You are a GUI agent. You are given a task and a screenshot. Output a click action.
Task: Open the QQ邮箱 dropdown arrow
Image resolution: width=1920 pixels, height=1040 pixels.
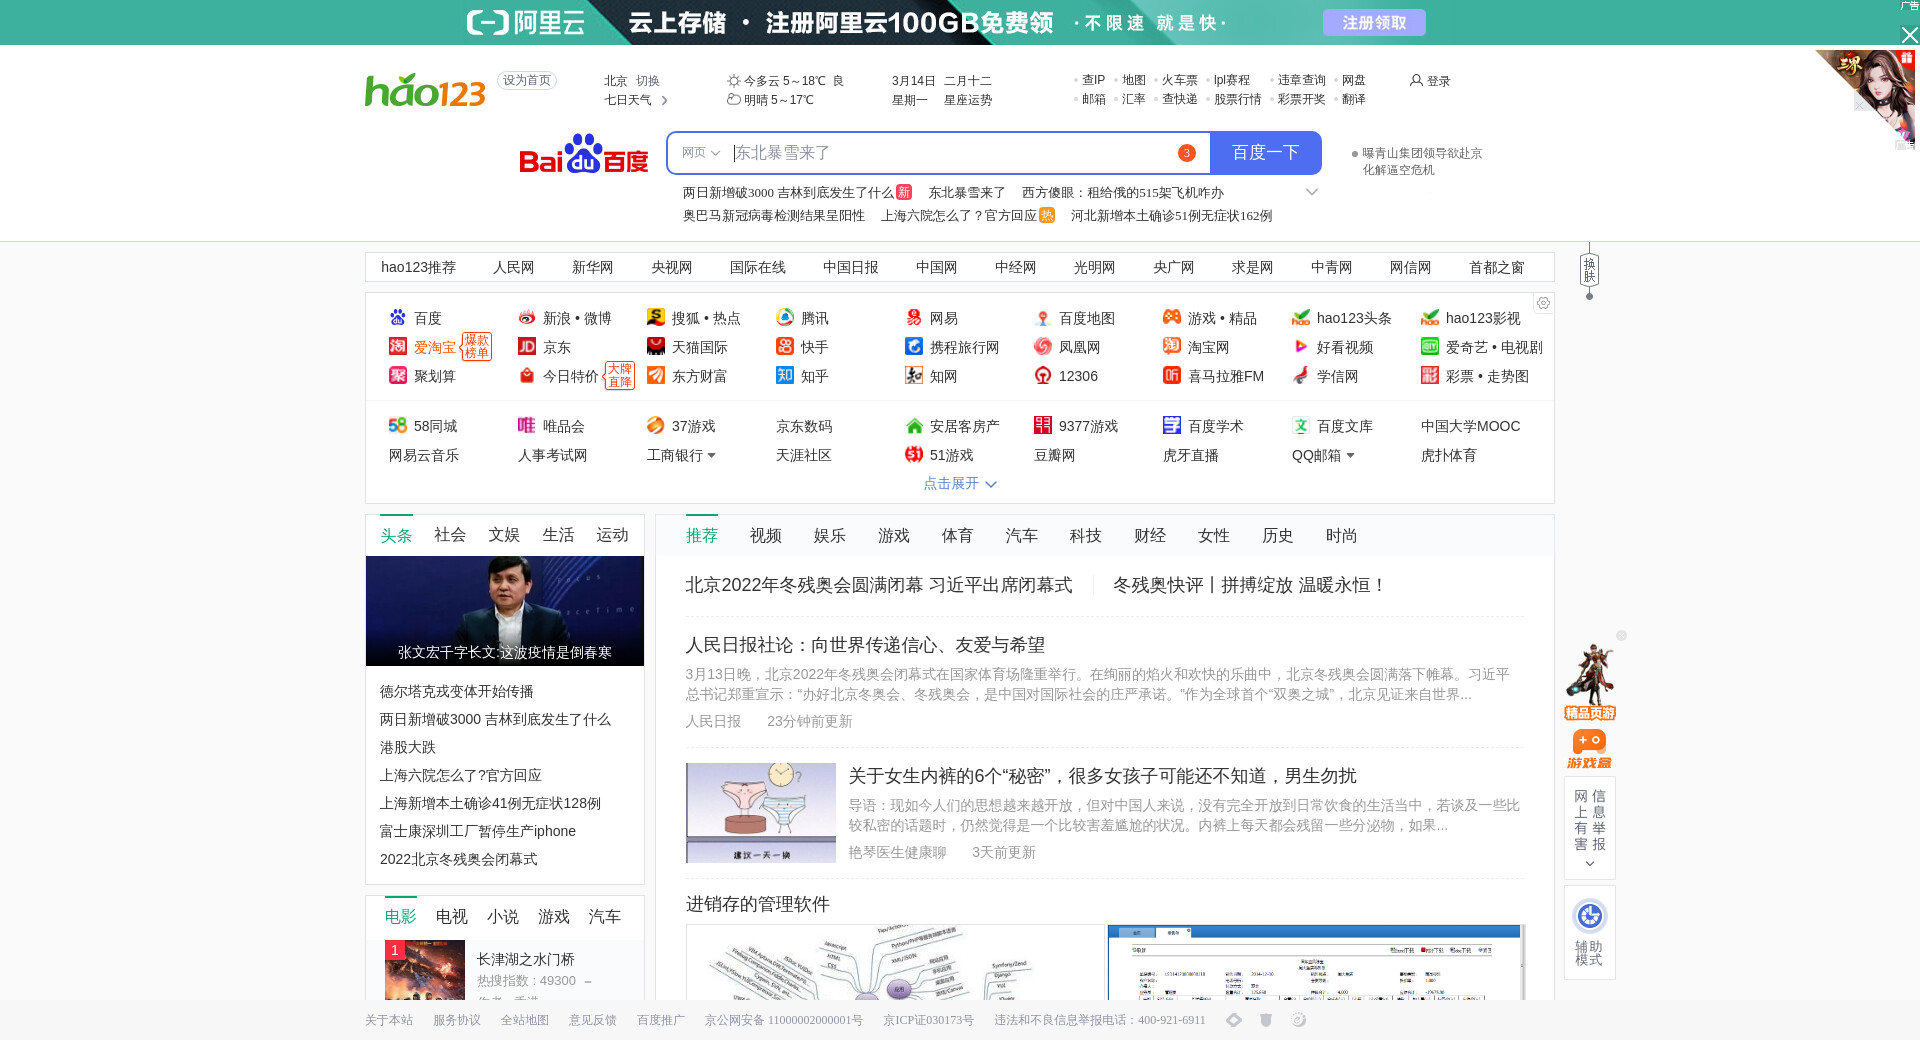[x=1350, y=456]
